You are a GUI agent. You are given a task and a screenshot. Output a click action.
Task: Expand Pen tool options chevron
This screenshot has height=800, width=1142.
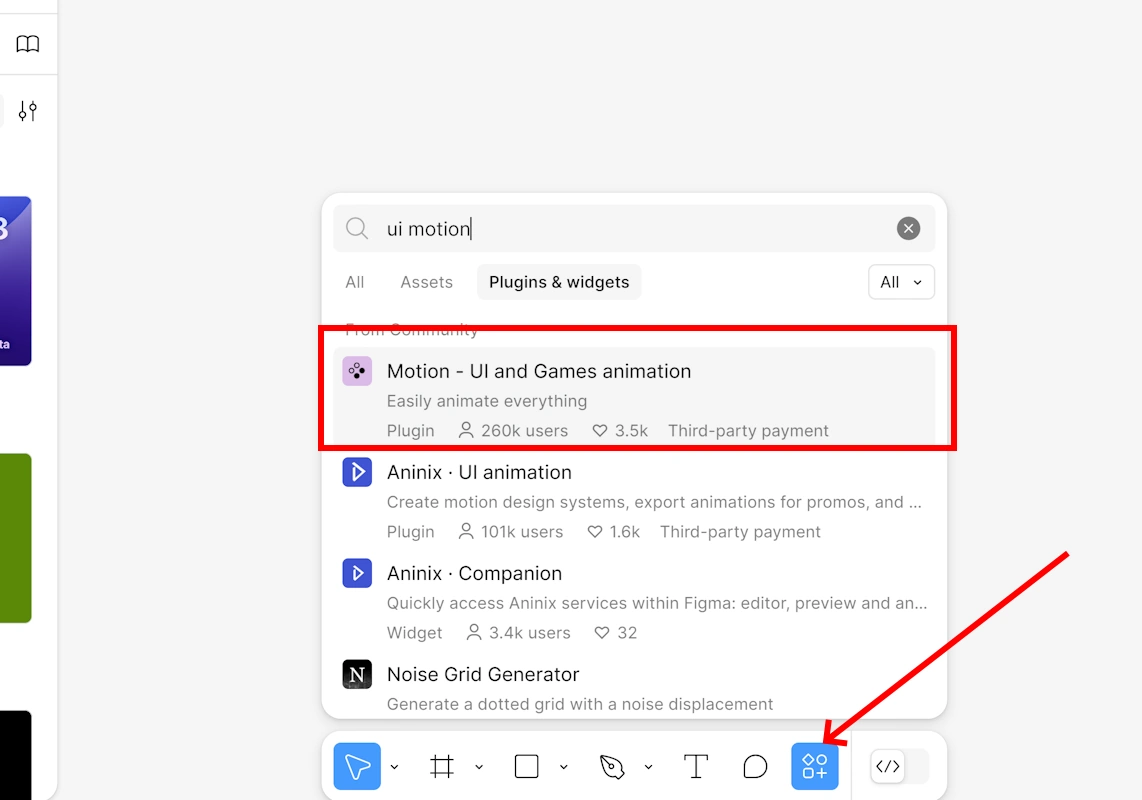point(648,766)
